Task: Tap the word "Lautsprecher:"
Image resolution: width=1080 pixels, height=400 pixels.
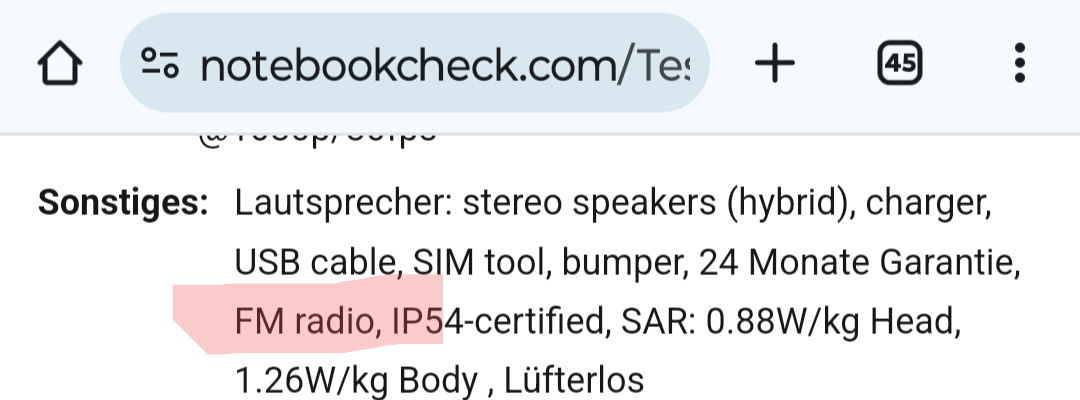Action: (x=339, y=204)
